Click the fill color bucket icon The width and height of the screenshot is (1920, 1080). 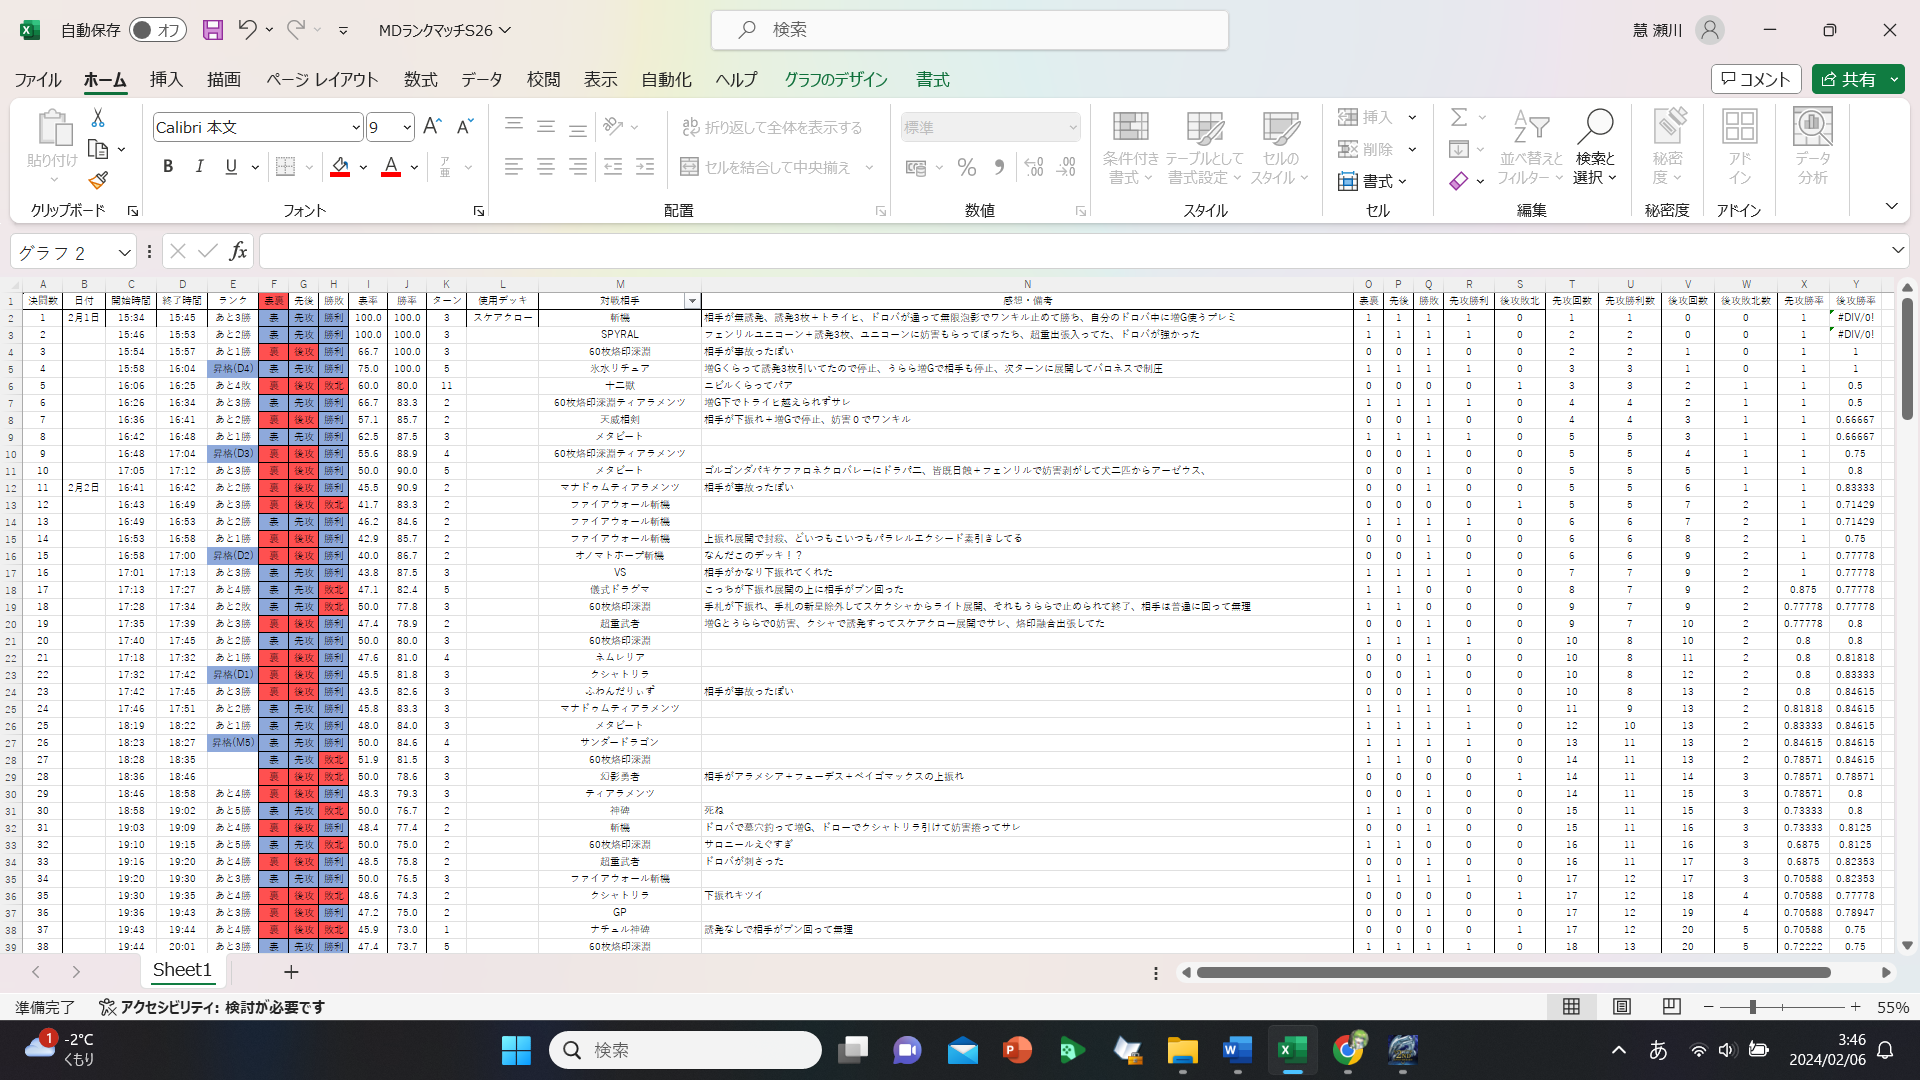[x=340, y=167]
